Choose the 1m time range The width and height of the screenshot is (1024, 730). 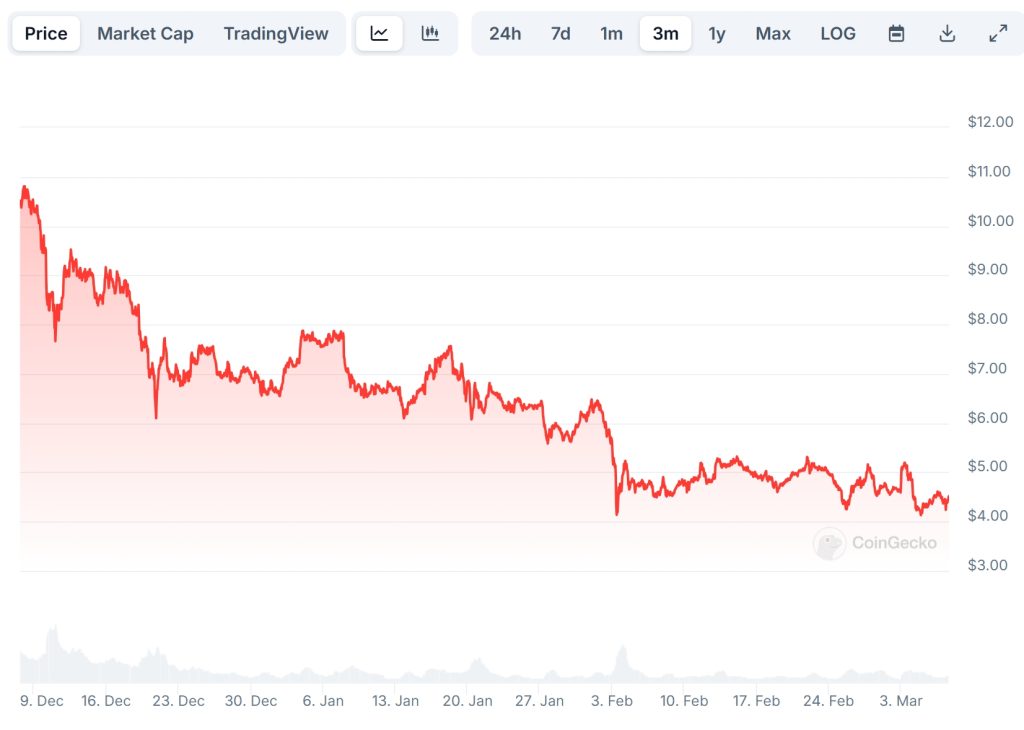point(612,33)
